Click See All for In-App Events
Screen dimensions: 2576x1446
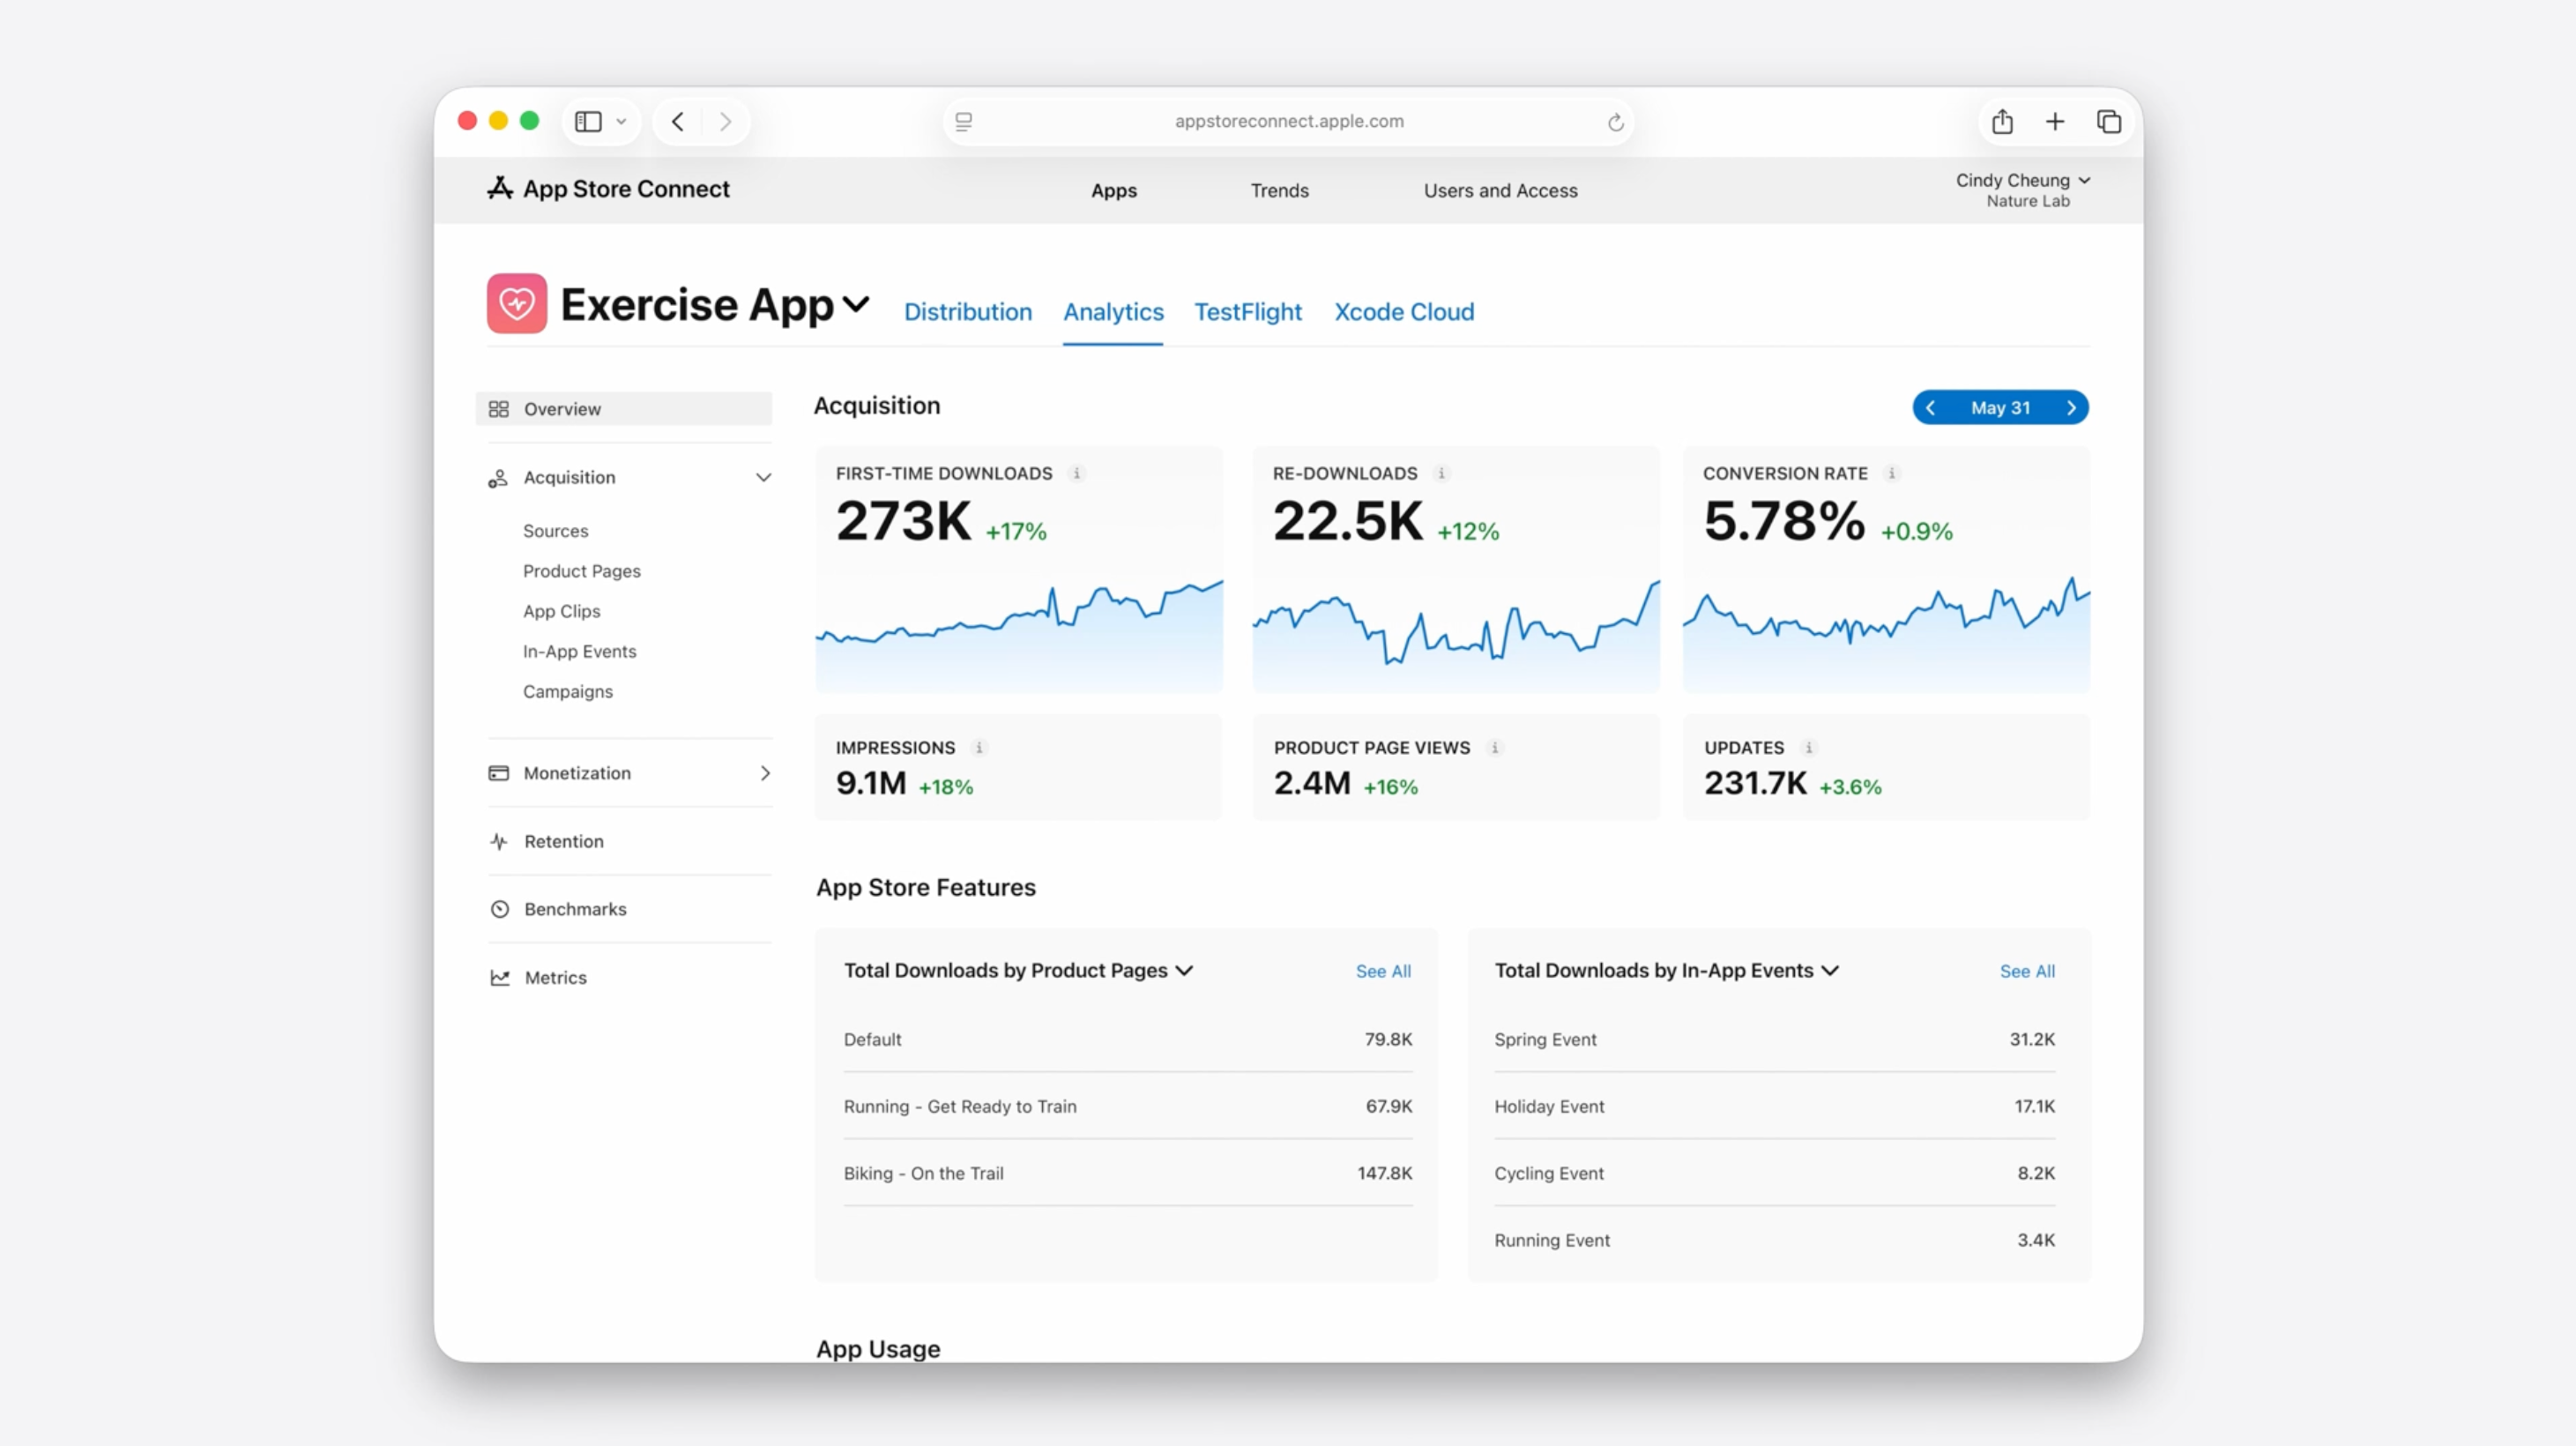pos(2026,971)
